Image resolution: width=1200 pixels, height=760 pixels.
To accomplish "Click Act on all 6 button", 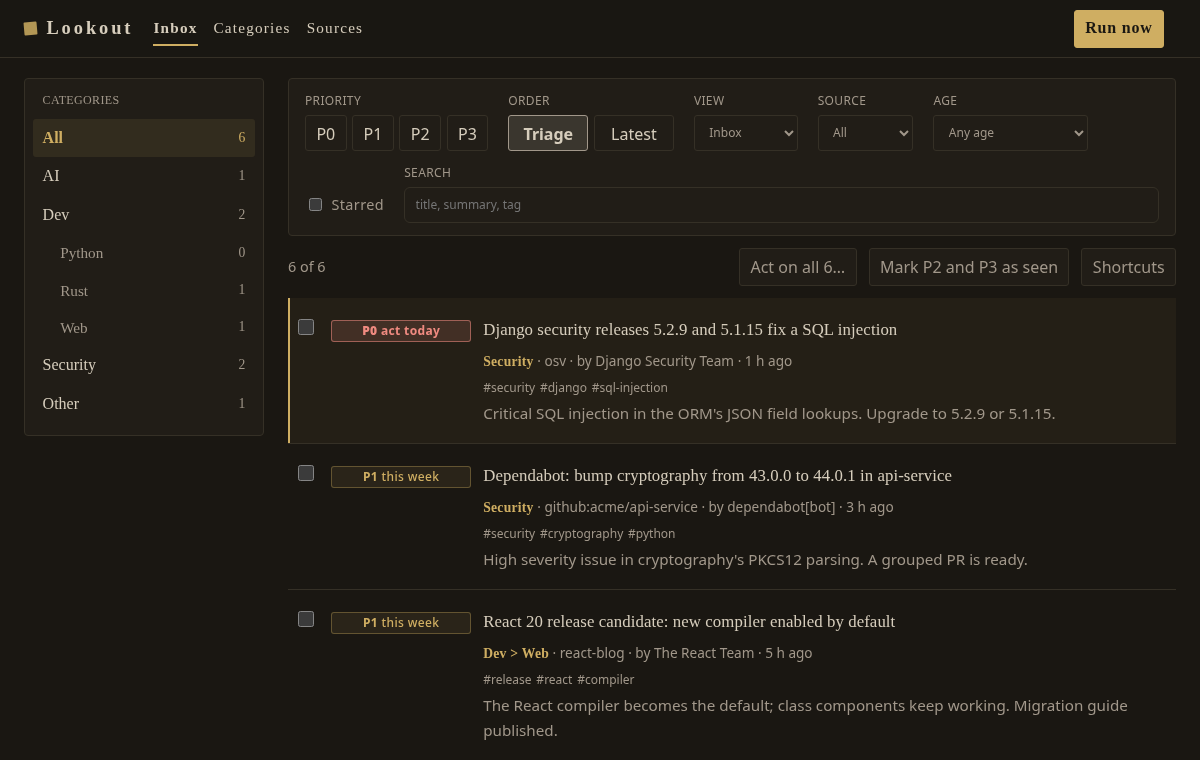I will pyautogui.click(x=798, y=267).
